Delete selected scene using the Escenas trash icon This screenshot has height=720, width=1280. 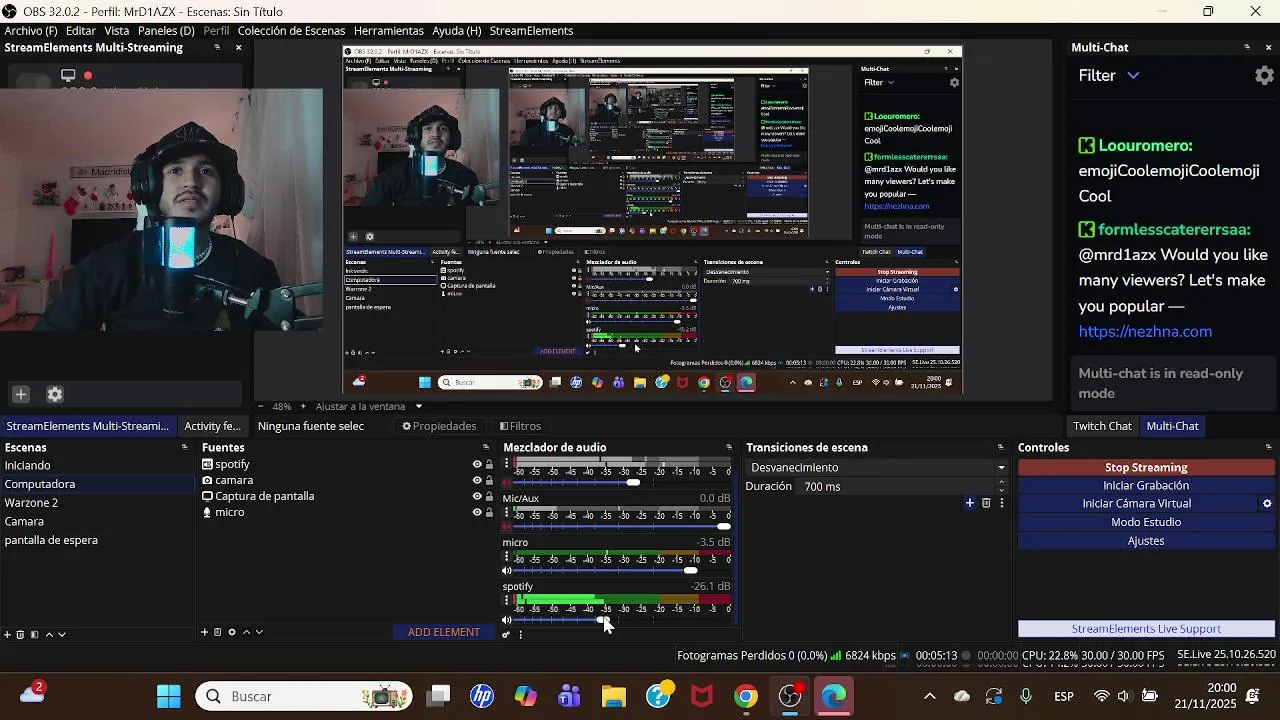[20, 635]
